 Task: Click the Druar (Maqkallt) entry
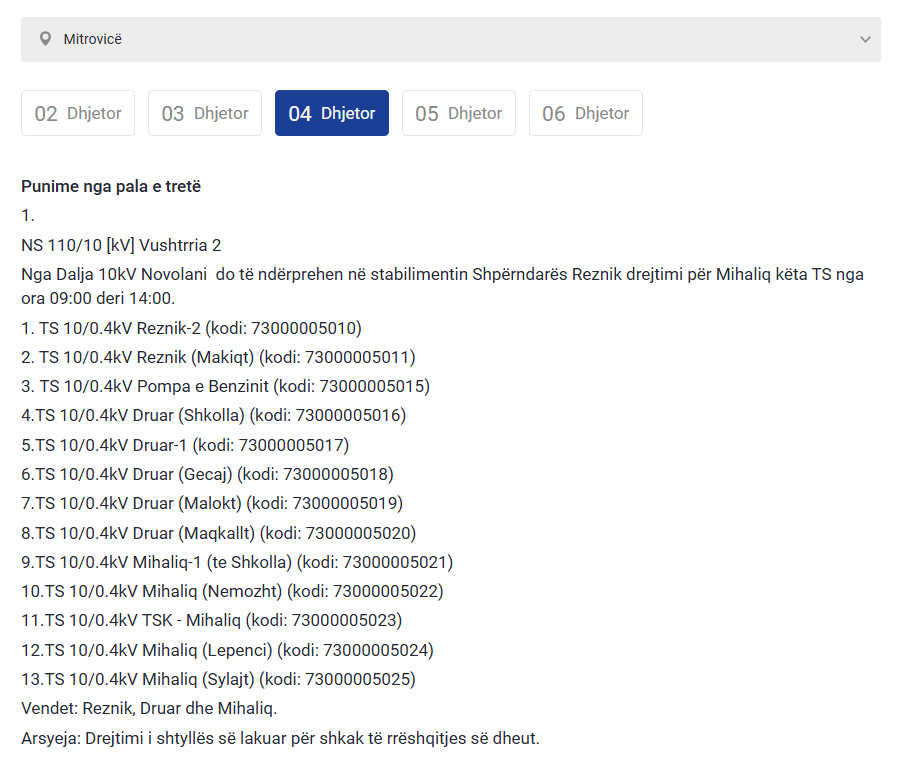coord(218,533)
